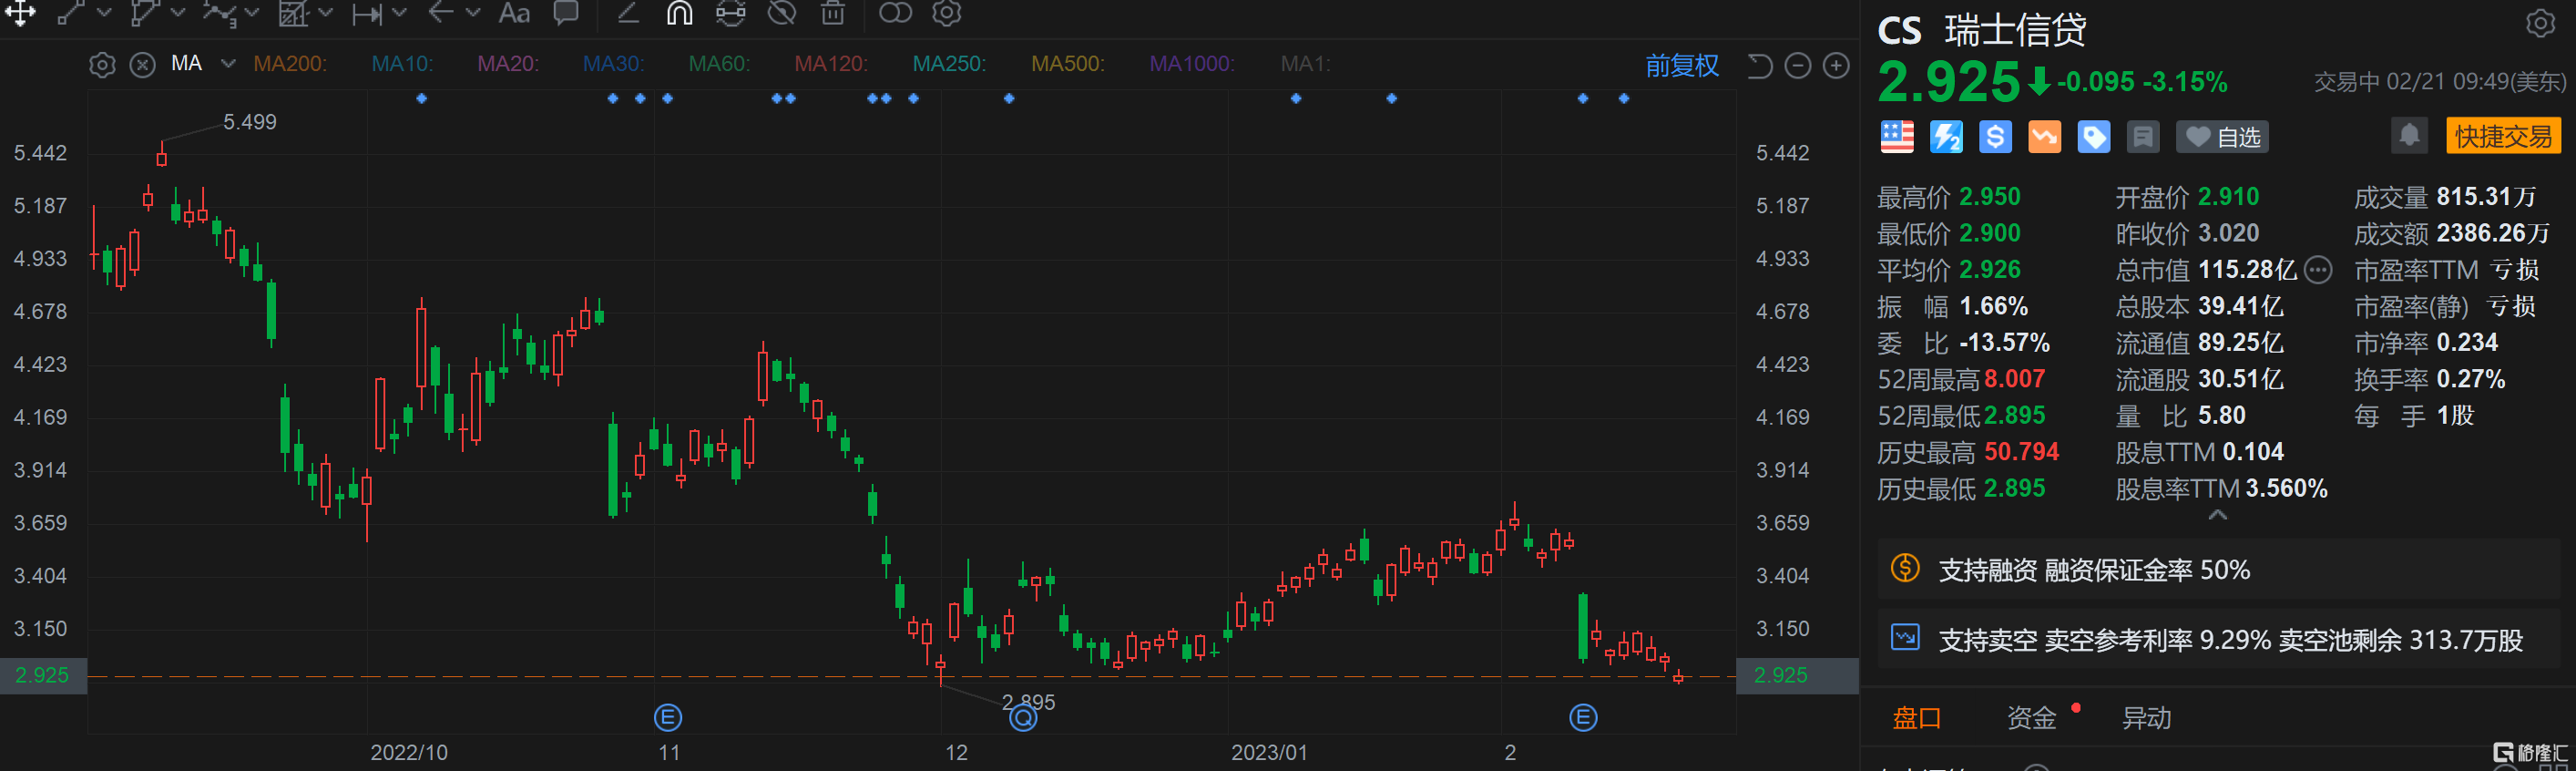
Task: Expand the wave pattern tools dropdown
Action: click(x=252, y=13)
